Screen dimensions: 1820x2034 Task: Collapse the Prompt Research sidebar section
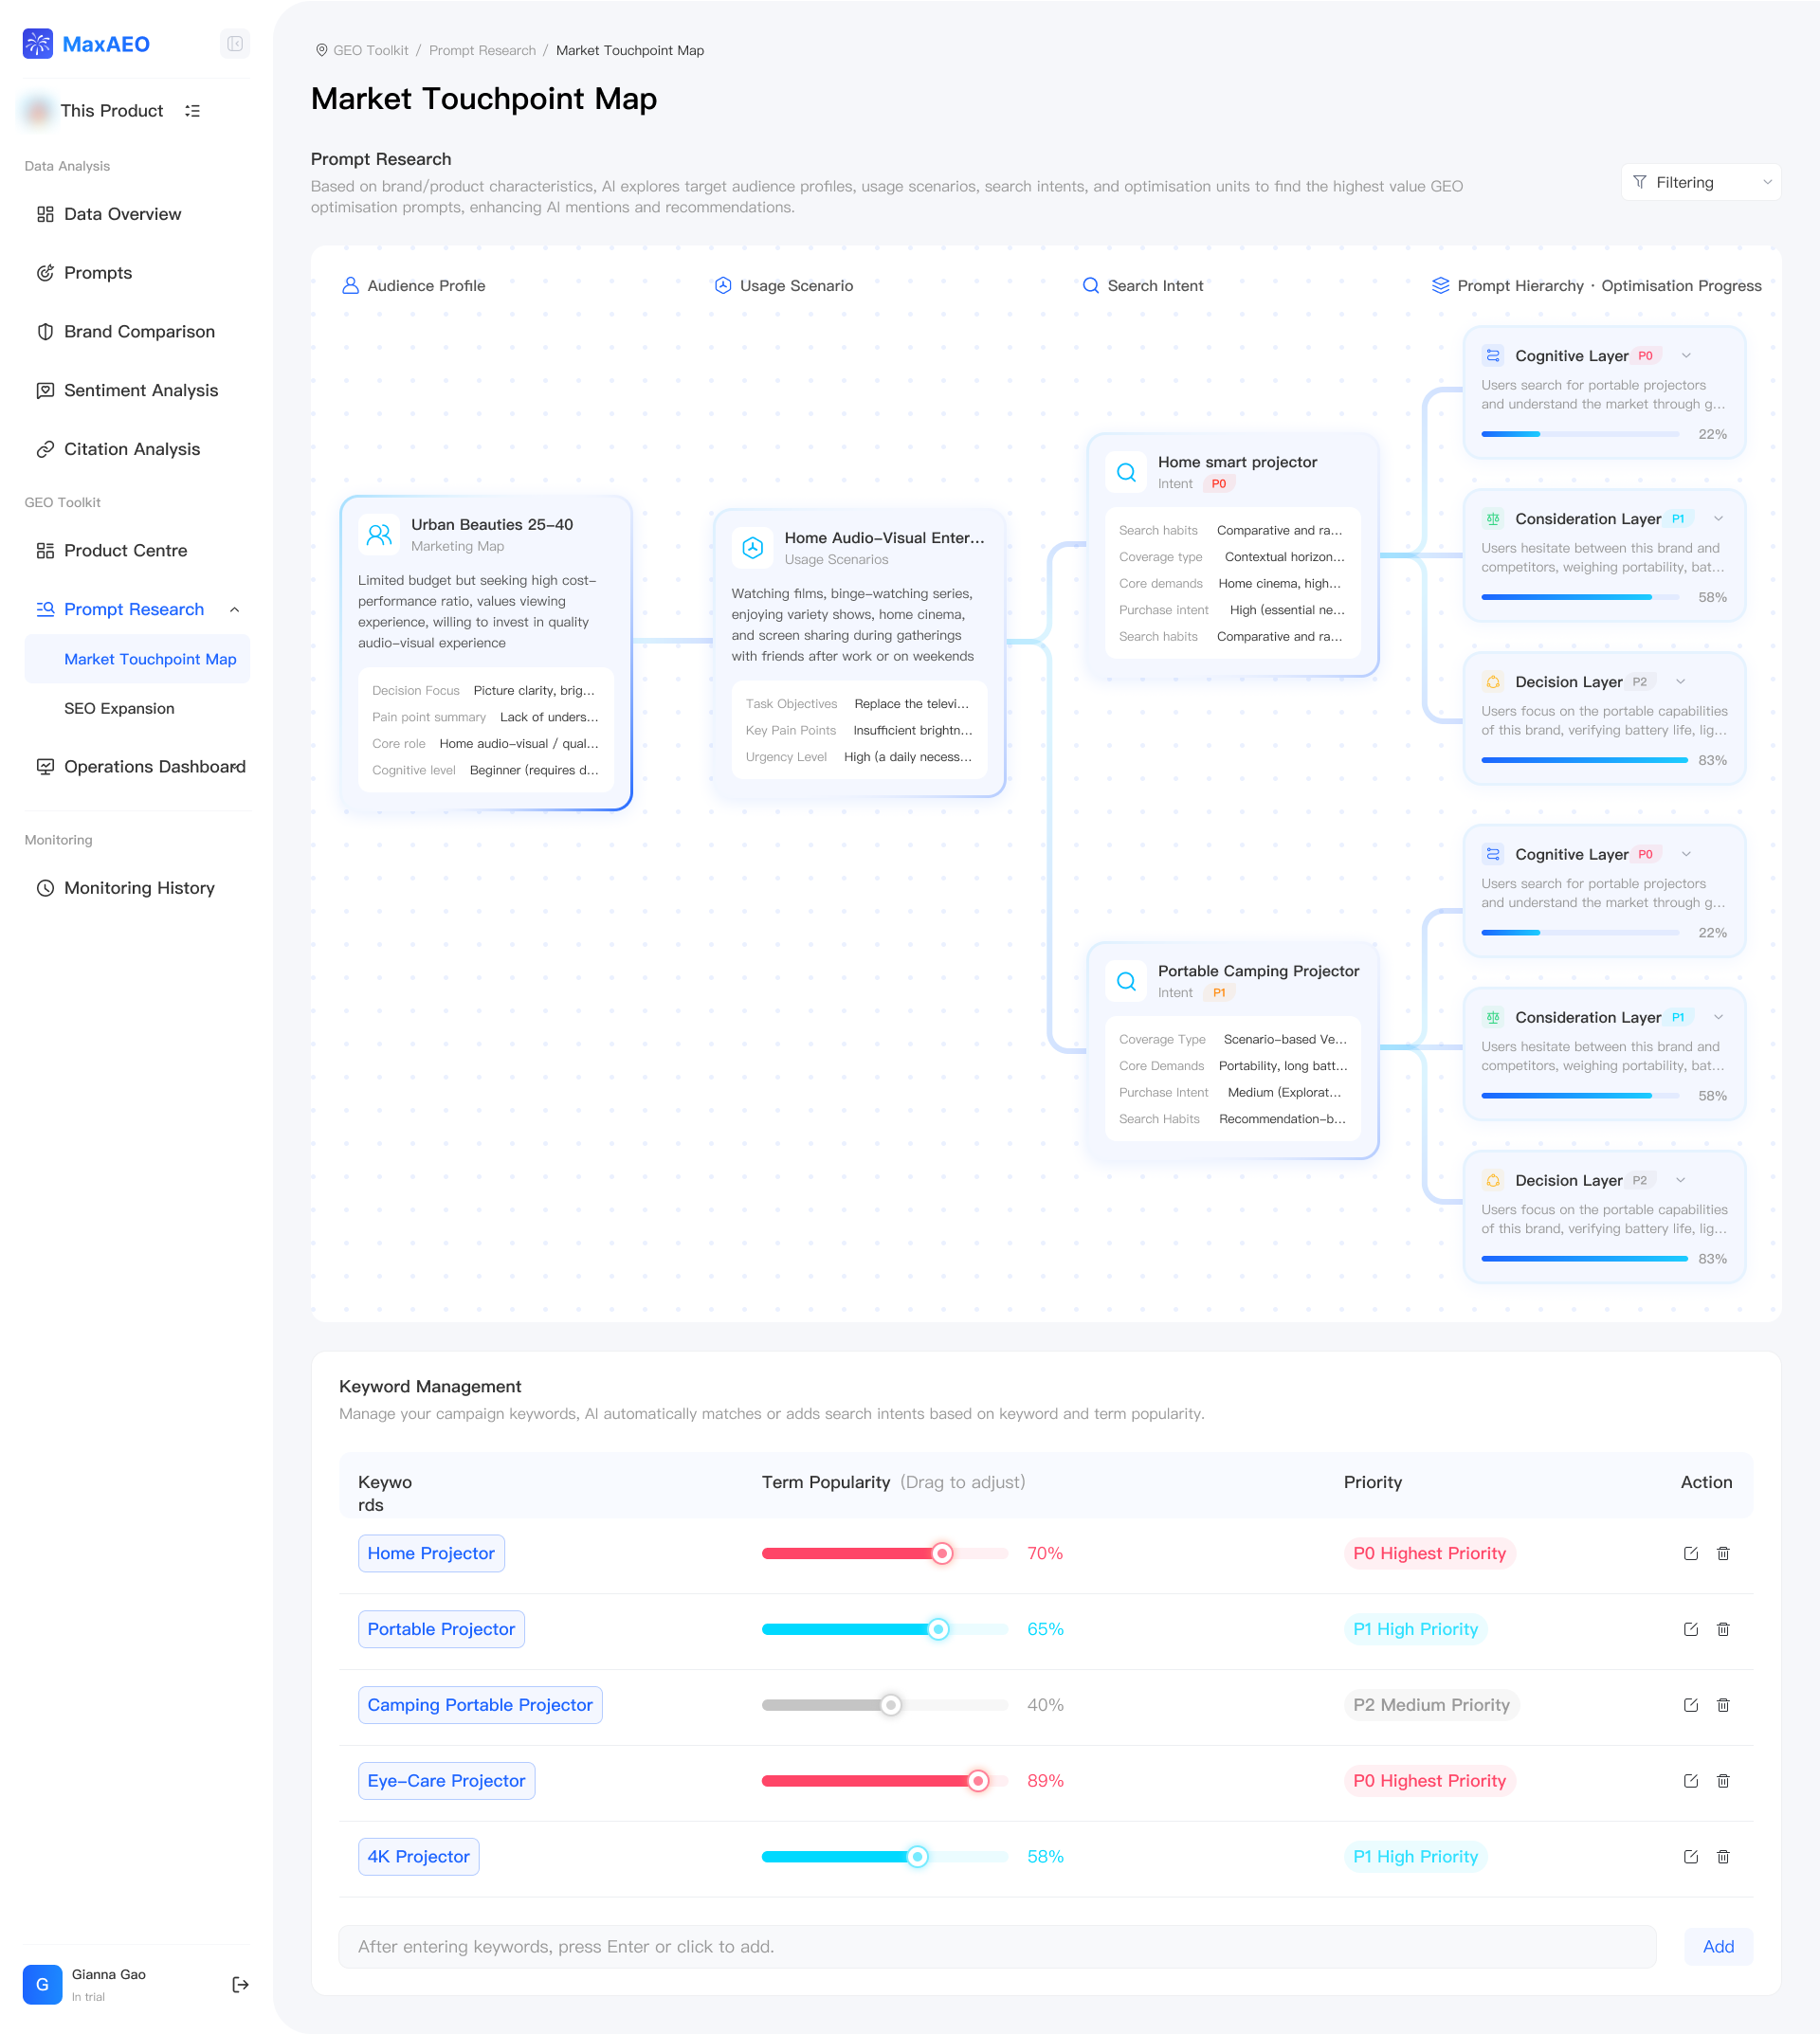click(x=234, y=610)
